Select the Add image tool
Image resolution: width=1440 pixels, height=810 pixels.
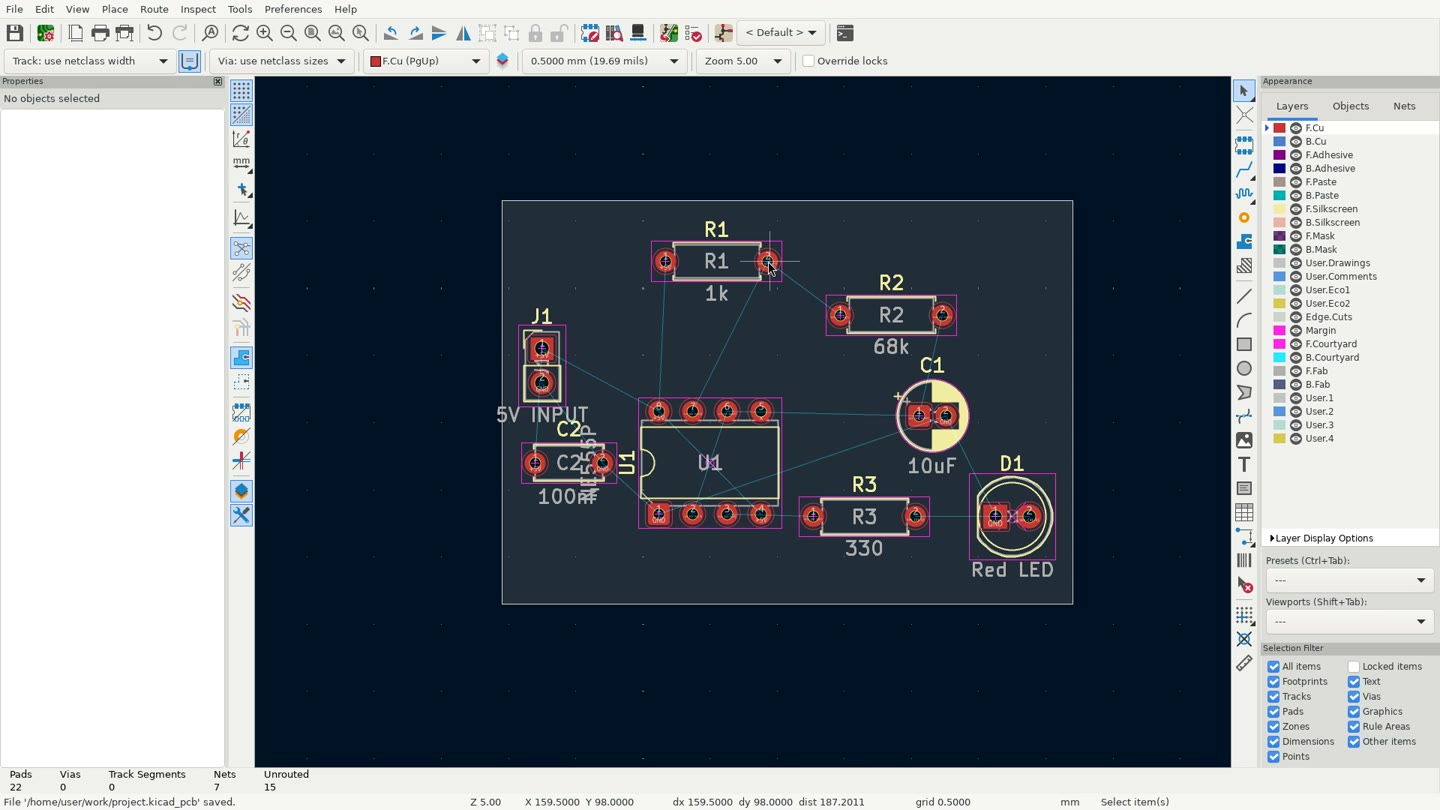pyautogui.click(x=1244, y=440)
